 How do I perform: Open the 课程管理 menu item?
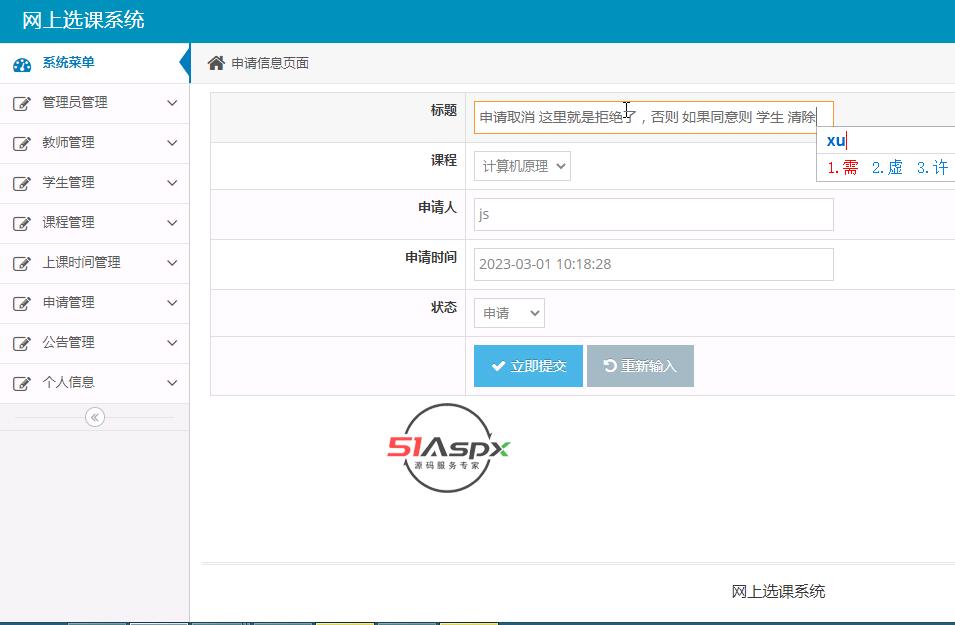tap(94, 223)
